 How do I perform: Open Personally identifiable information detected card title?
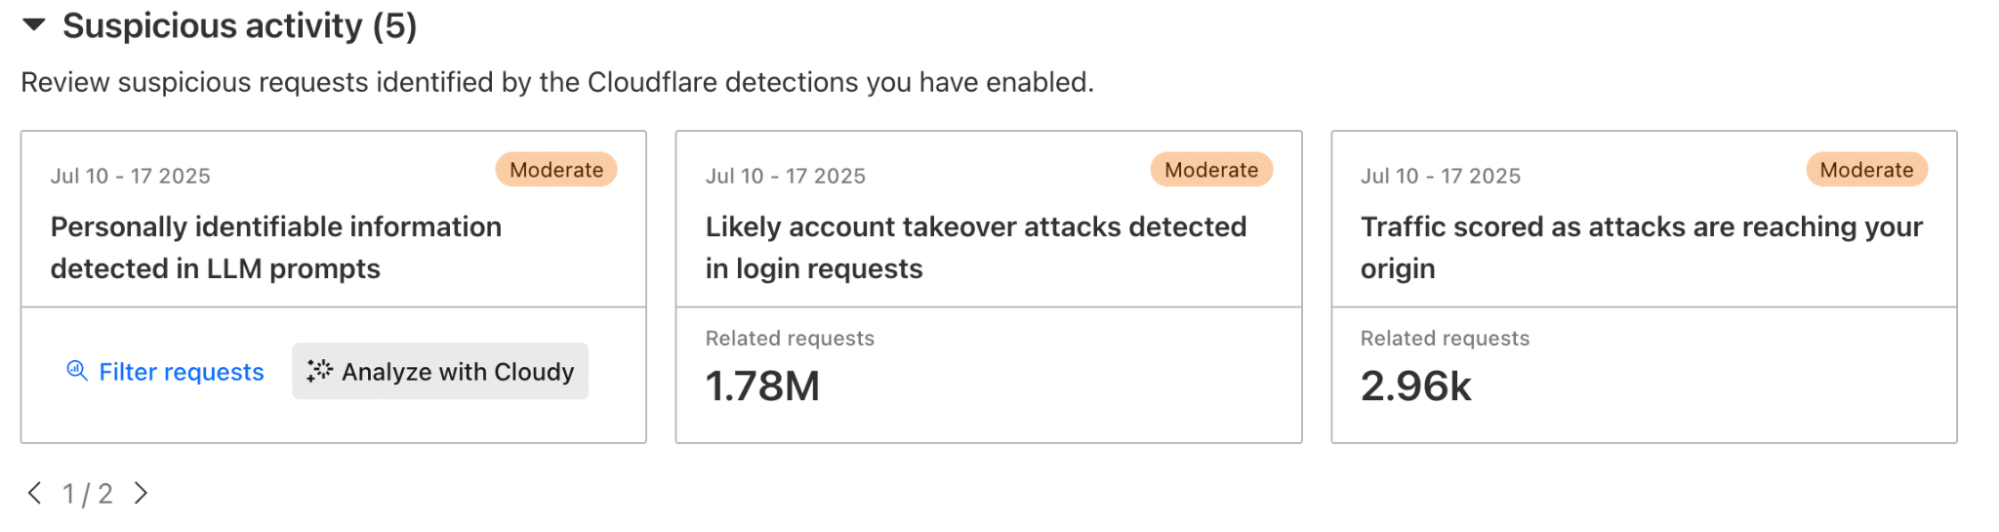(276, 247)
